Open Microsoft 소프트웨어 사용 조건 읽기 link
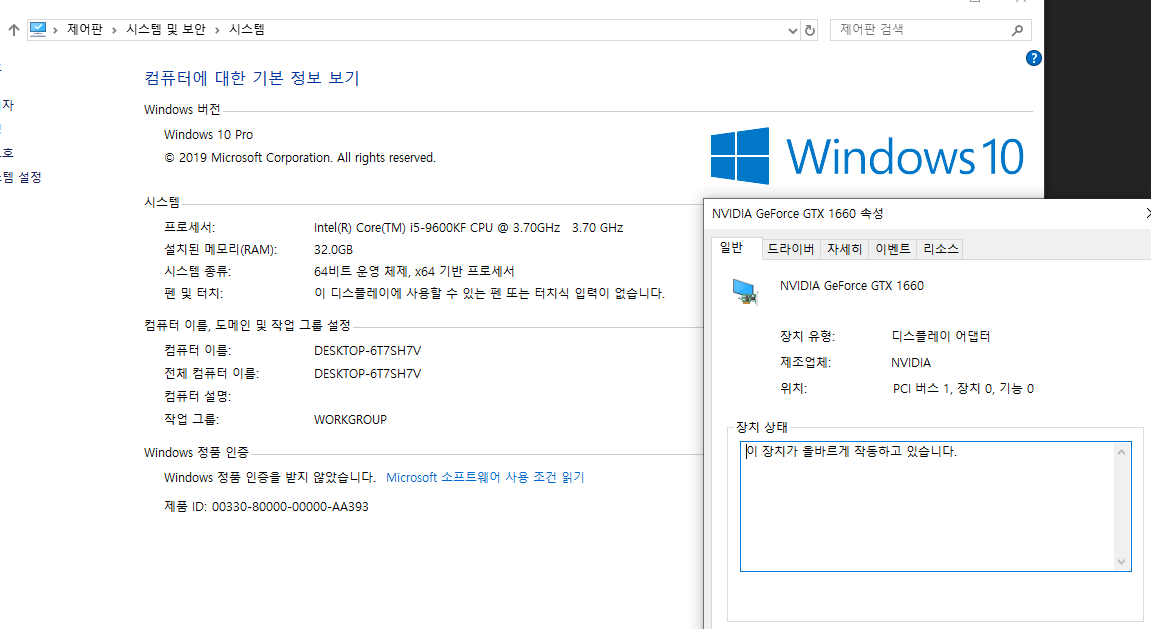 (485, 478)
